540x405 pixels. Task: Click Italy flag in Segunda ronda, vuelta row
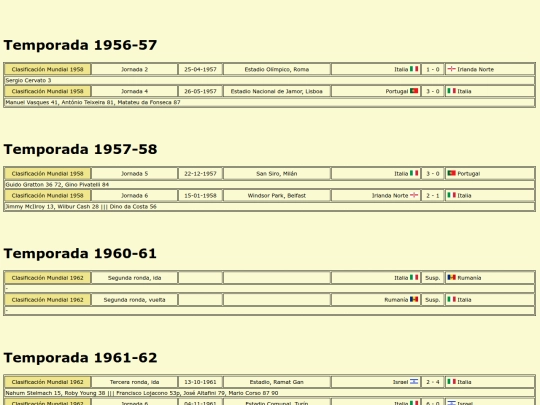[451, 300]
